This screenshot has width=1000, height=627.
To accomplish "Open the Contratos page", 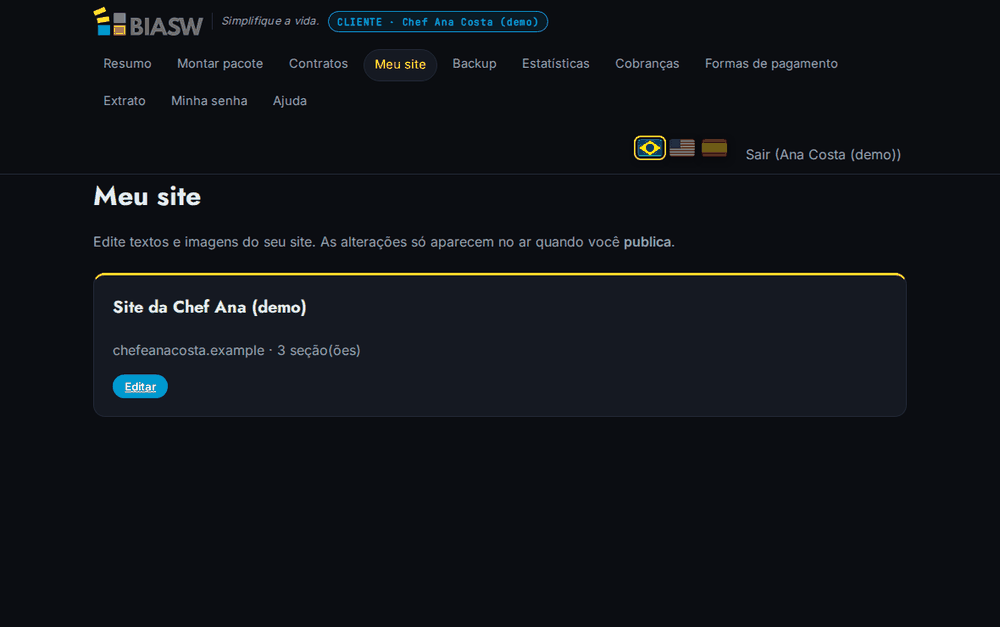I will [318, 64].
